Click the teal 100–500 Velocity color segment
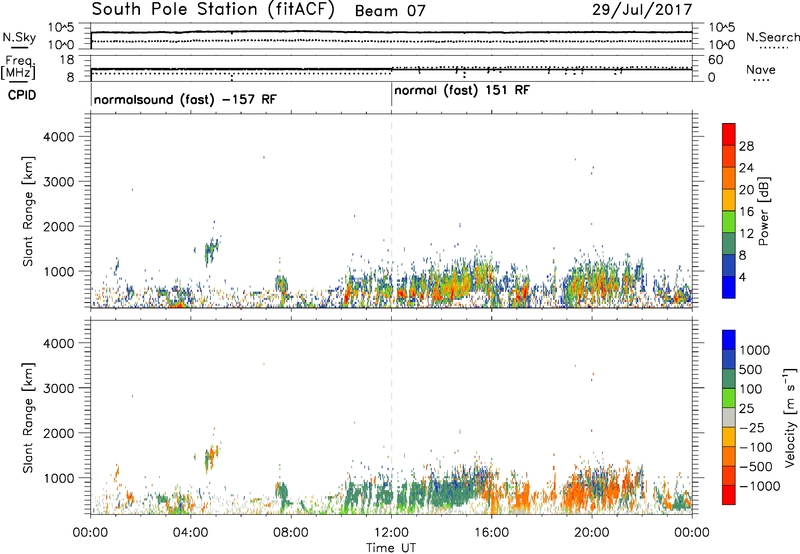This screenshot has width=800, height=554. tap(729, 379)
